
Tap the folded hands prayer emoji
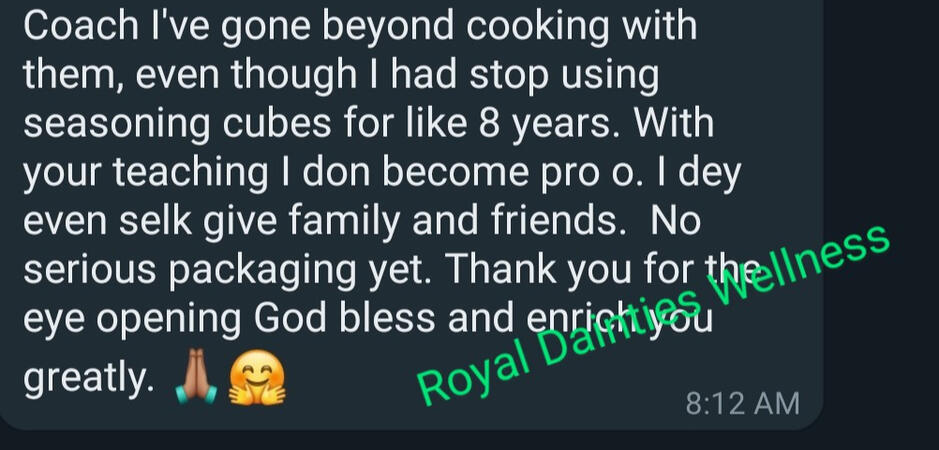[x=195, y=376]
